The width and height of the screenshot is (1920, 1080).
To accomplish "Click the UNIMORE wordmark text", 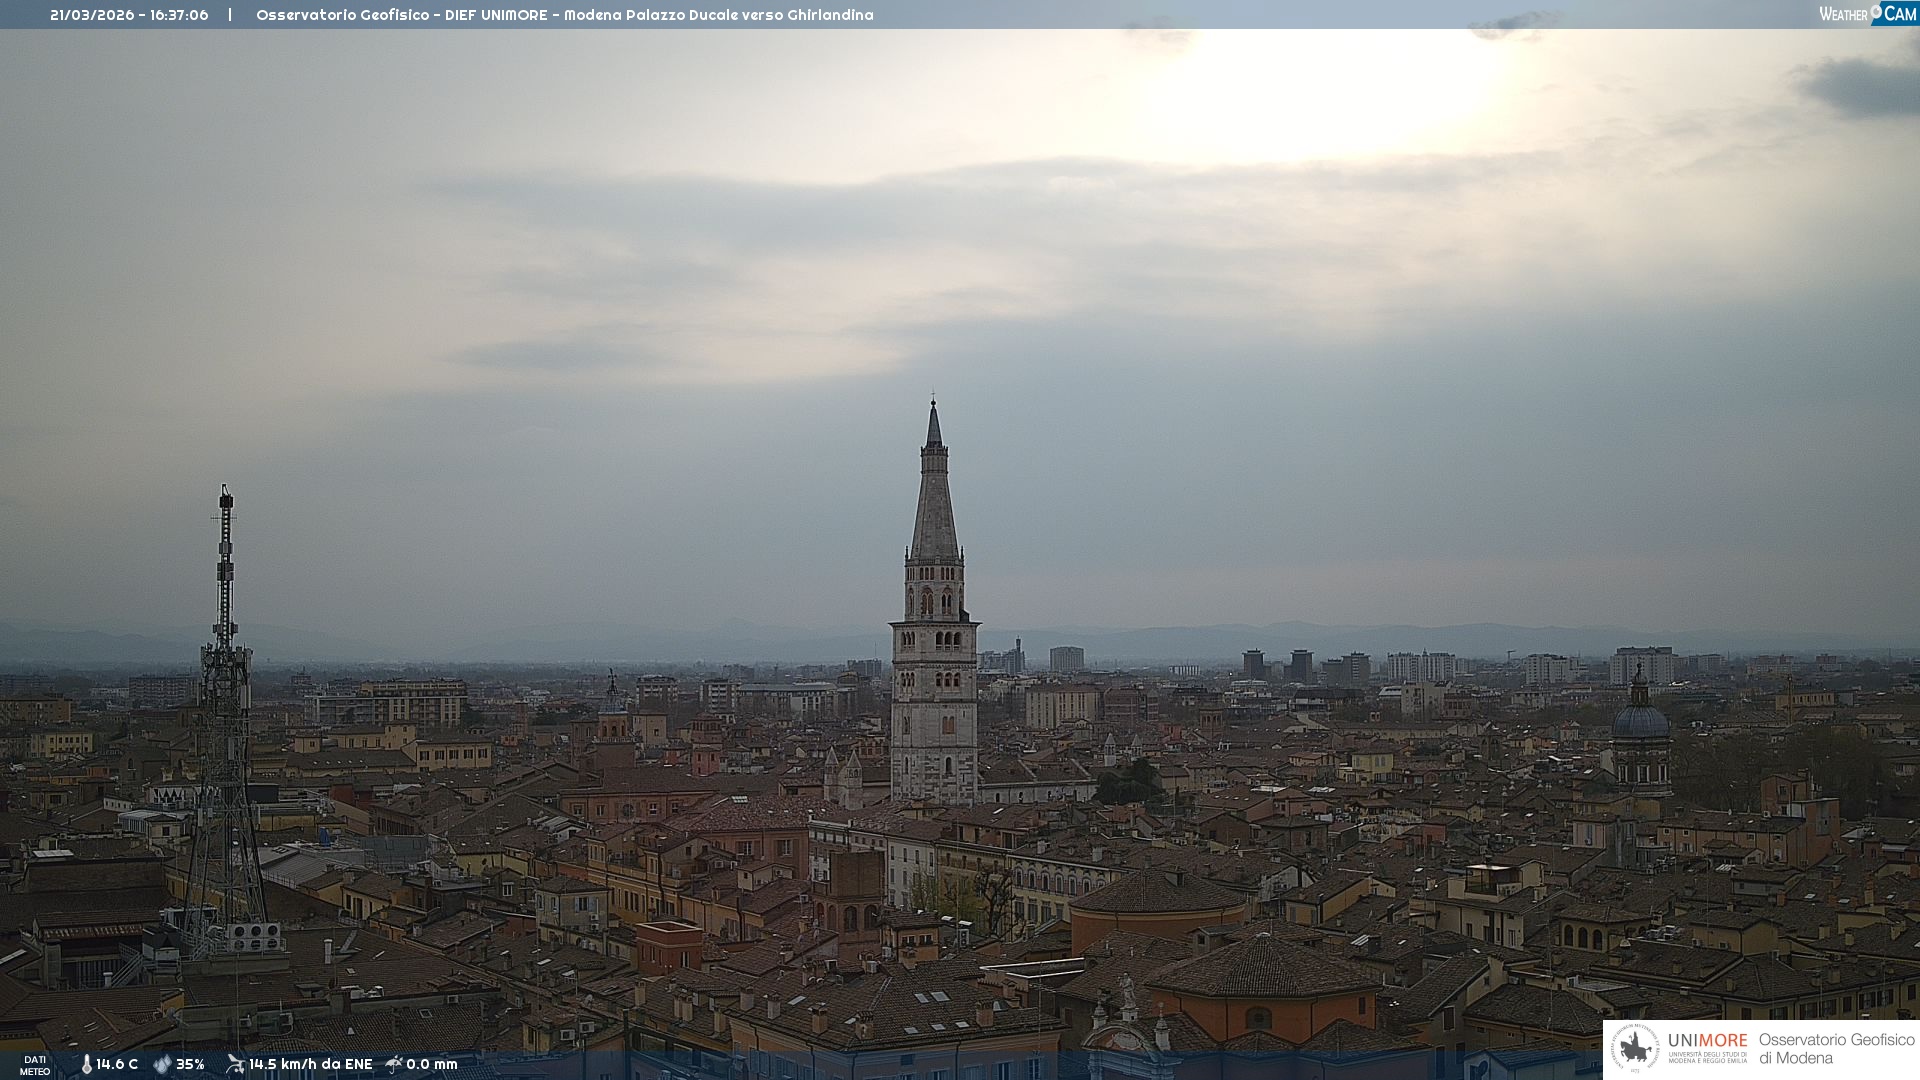I will (1707, 1040).
